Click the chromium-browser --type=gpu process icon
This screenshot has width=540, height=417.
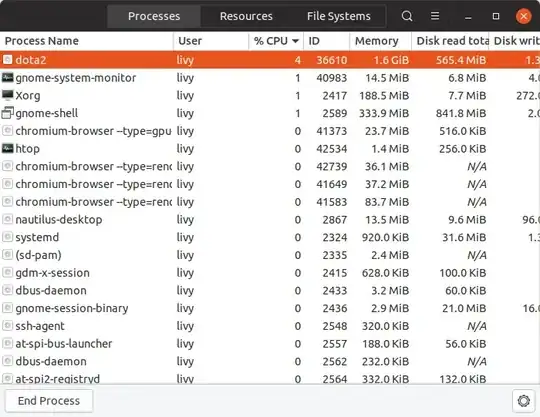pos(8,131)
